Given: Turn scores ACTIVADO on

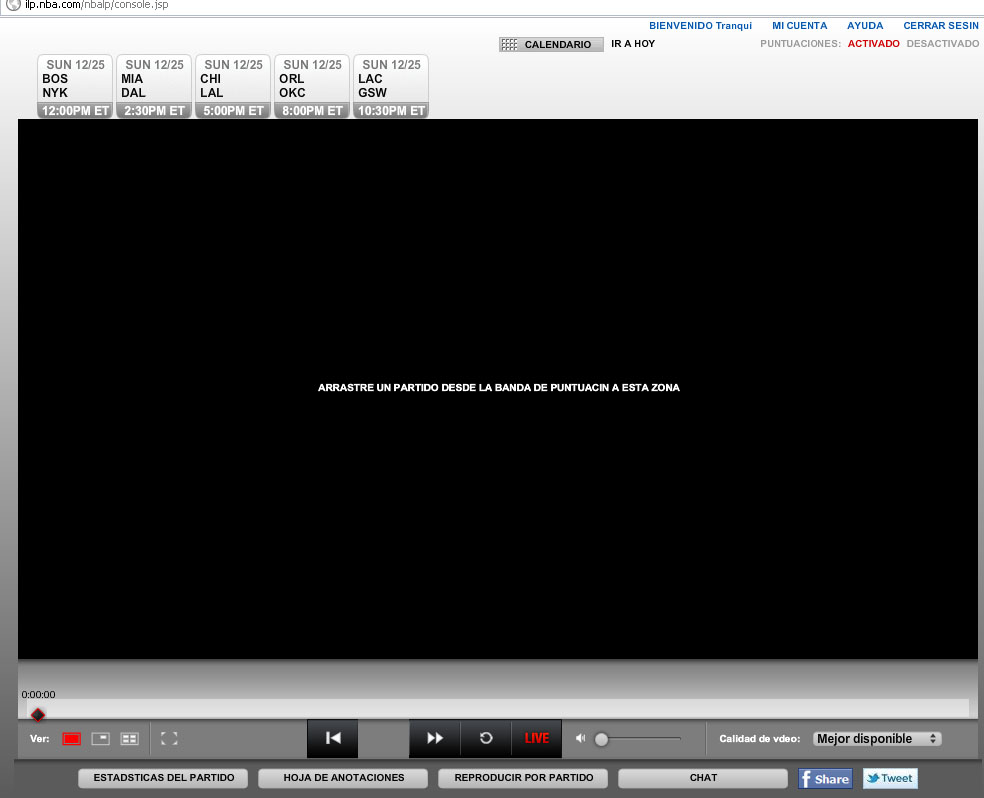Looking at the screenshot, I should click(x=873, y=44).
